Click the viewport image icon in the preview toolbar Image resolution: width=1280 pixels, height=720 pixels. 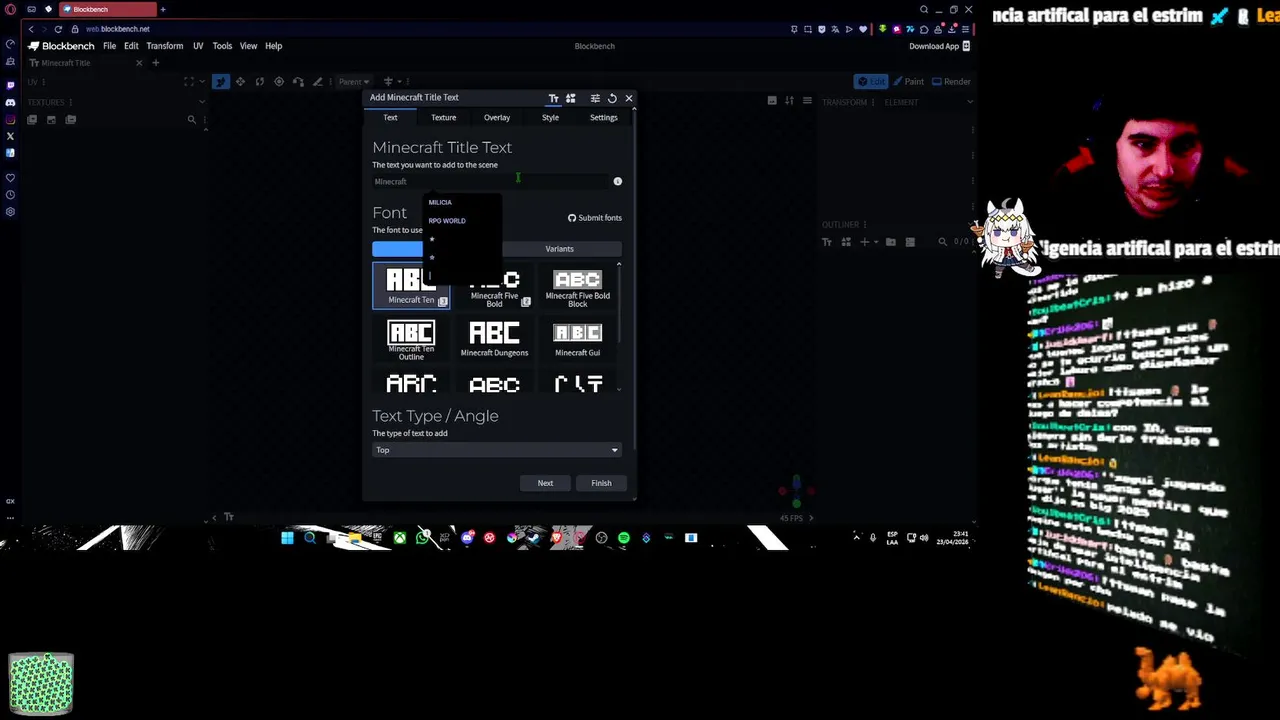772,101
